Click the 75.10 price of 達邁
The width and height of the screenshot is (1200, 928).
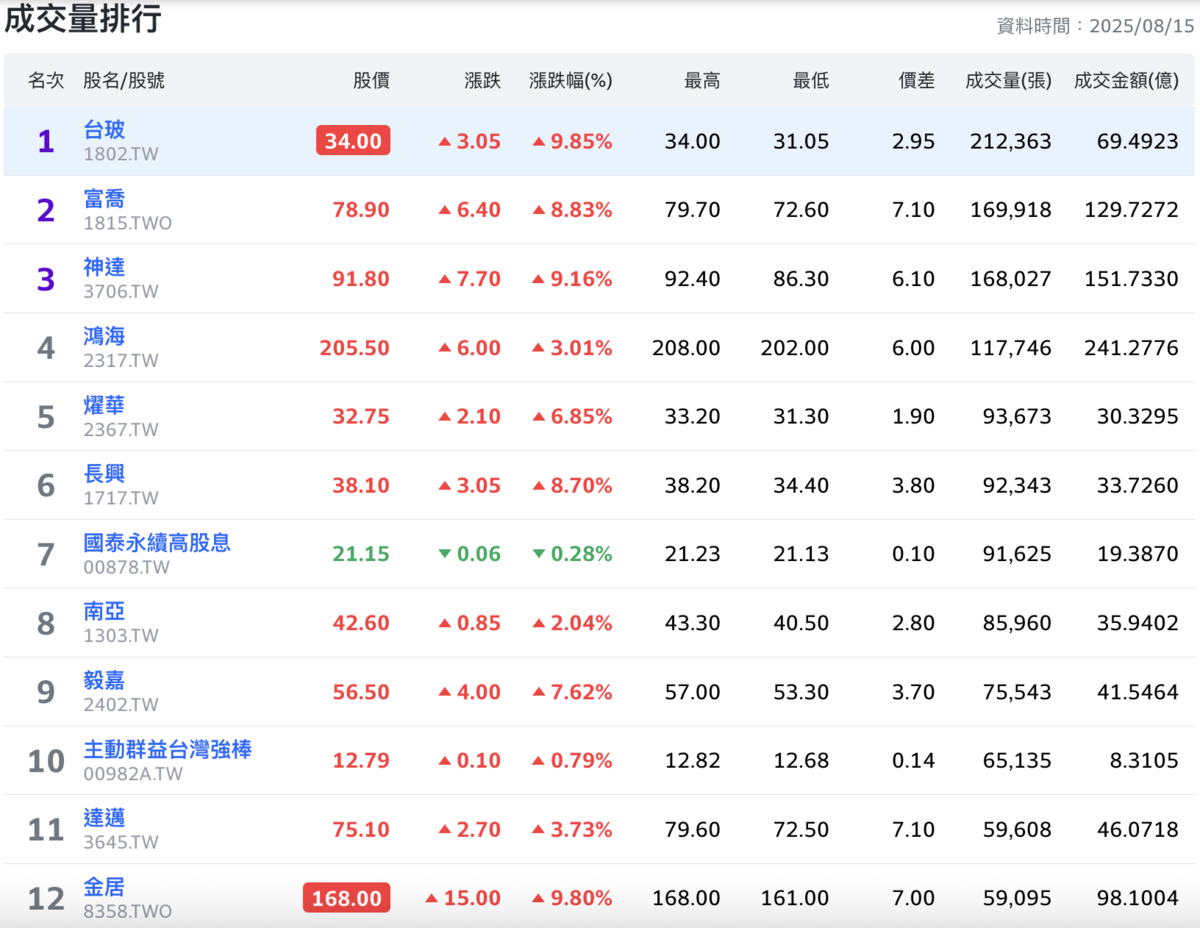[361, 830]
